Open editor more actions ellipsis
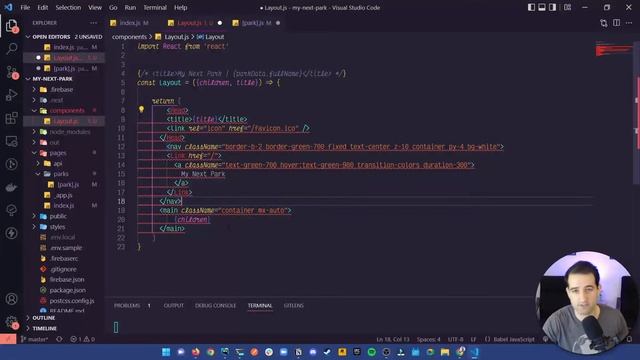 pyautogui.click(x=629, y=23)
